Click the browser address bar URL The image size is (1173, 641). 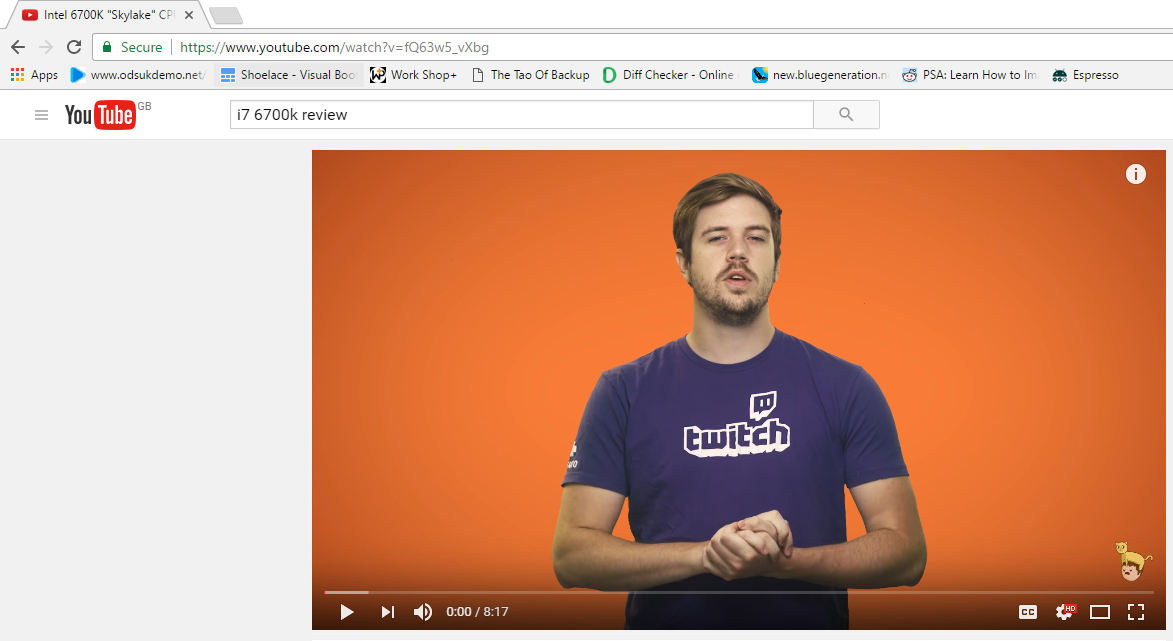(x=334, y=47)
